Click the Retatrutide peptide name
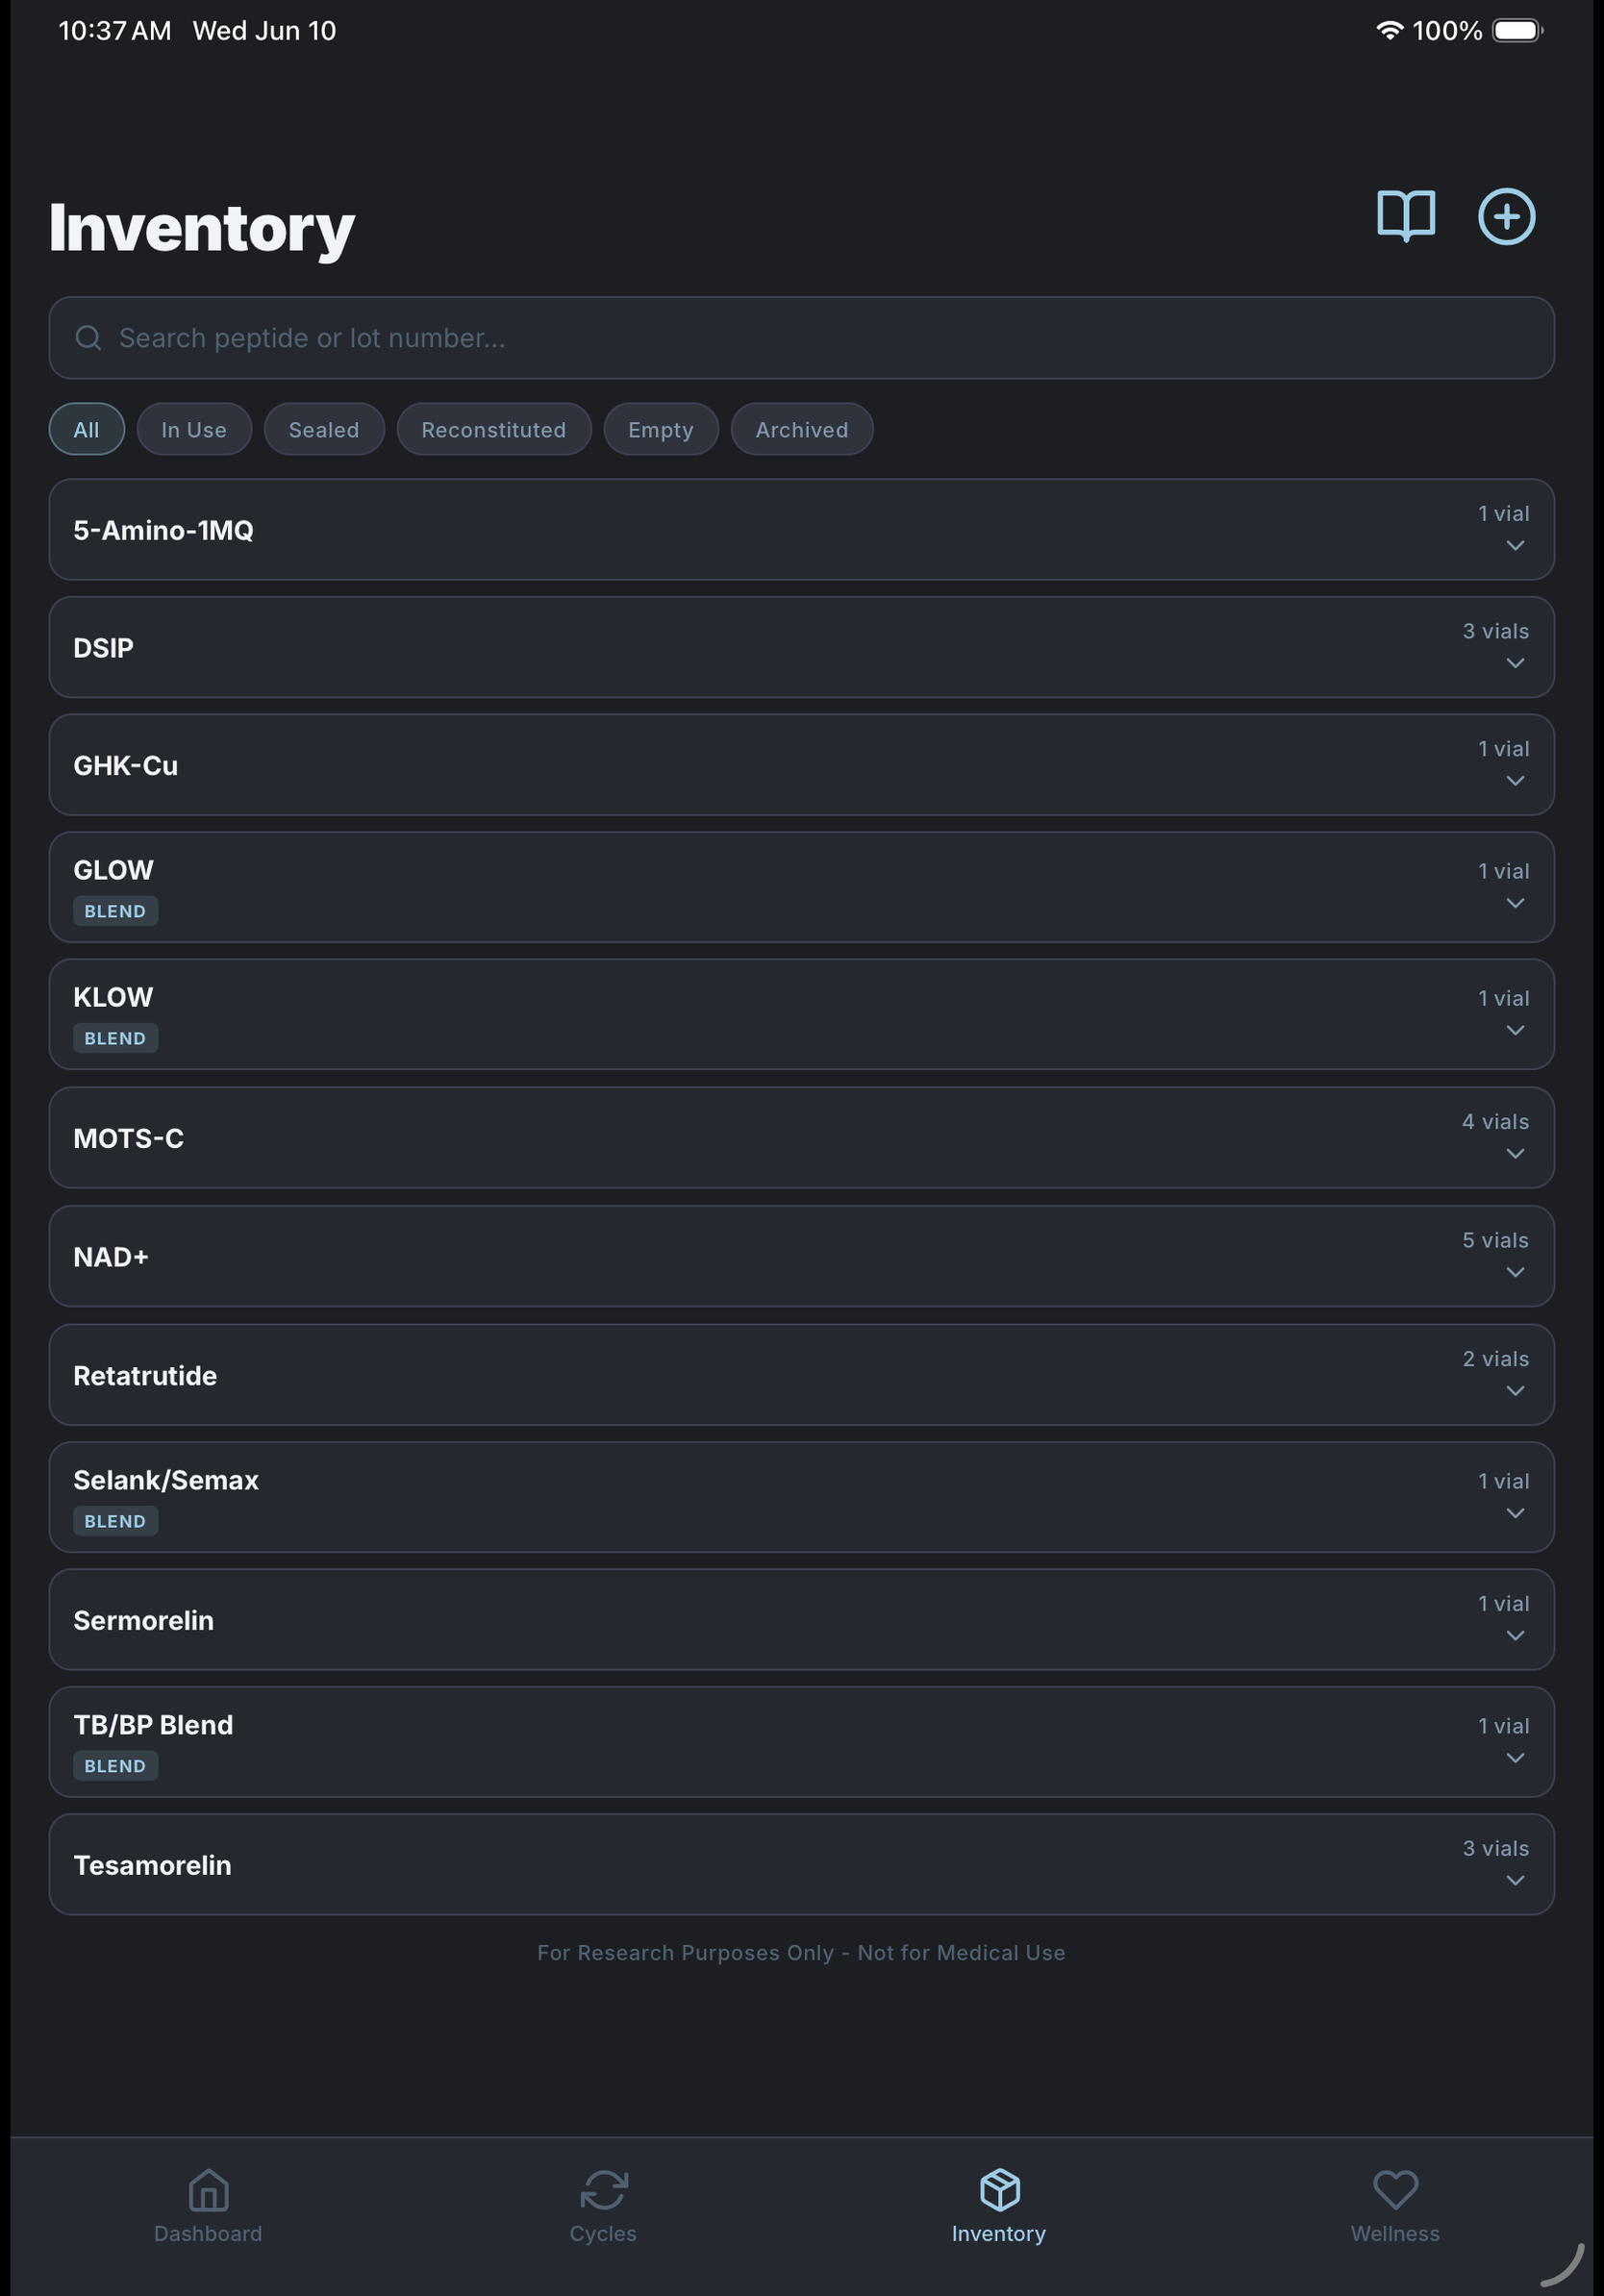Screen dimensions: 1604x2296 [145, 1375]
